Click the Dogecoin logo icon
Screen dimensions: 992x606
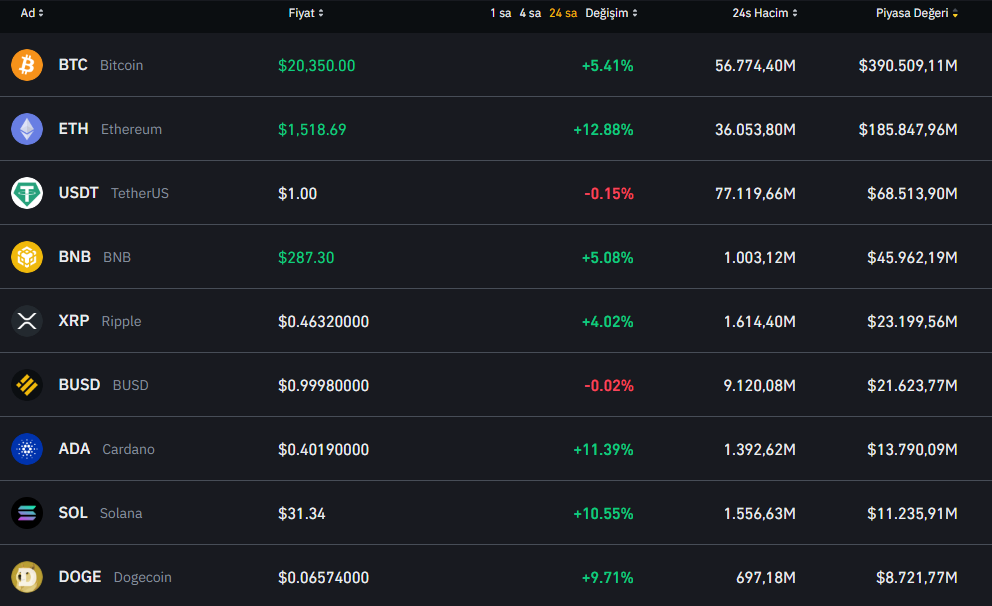[27, 577]
